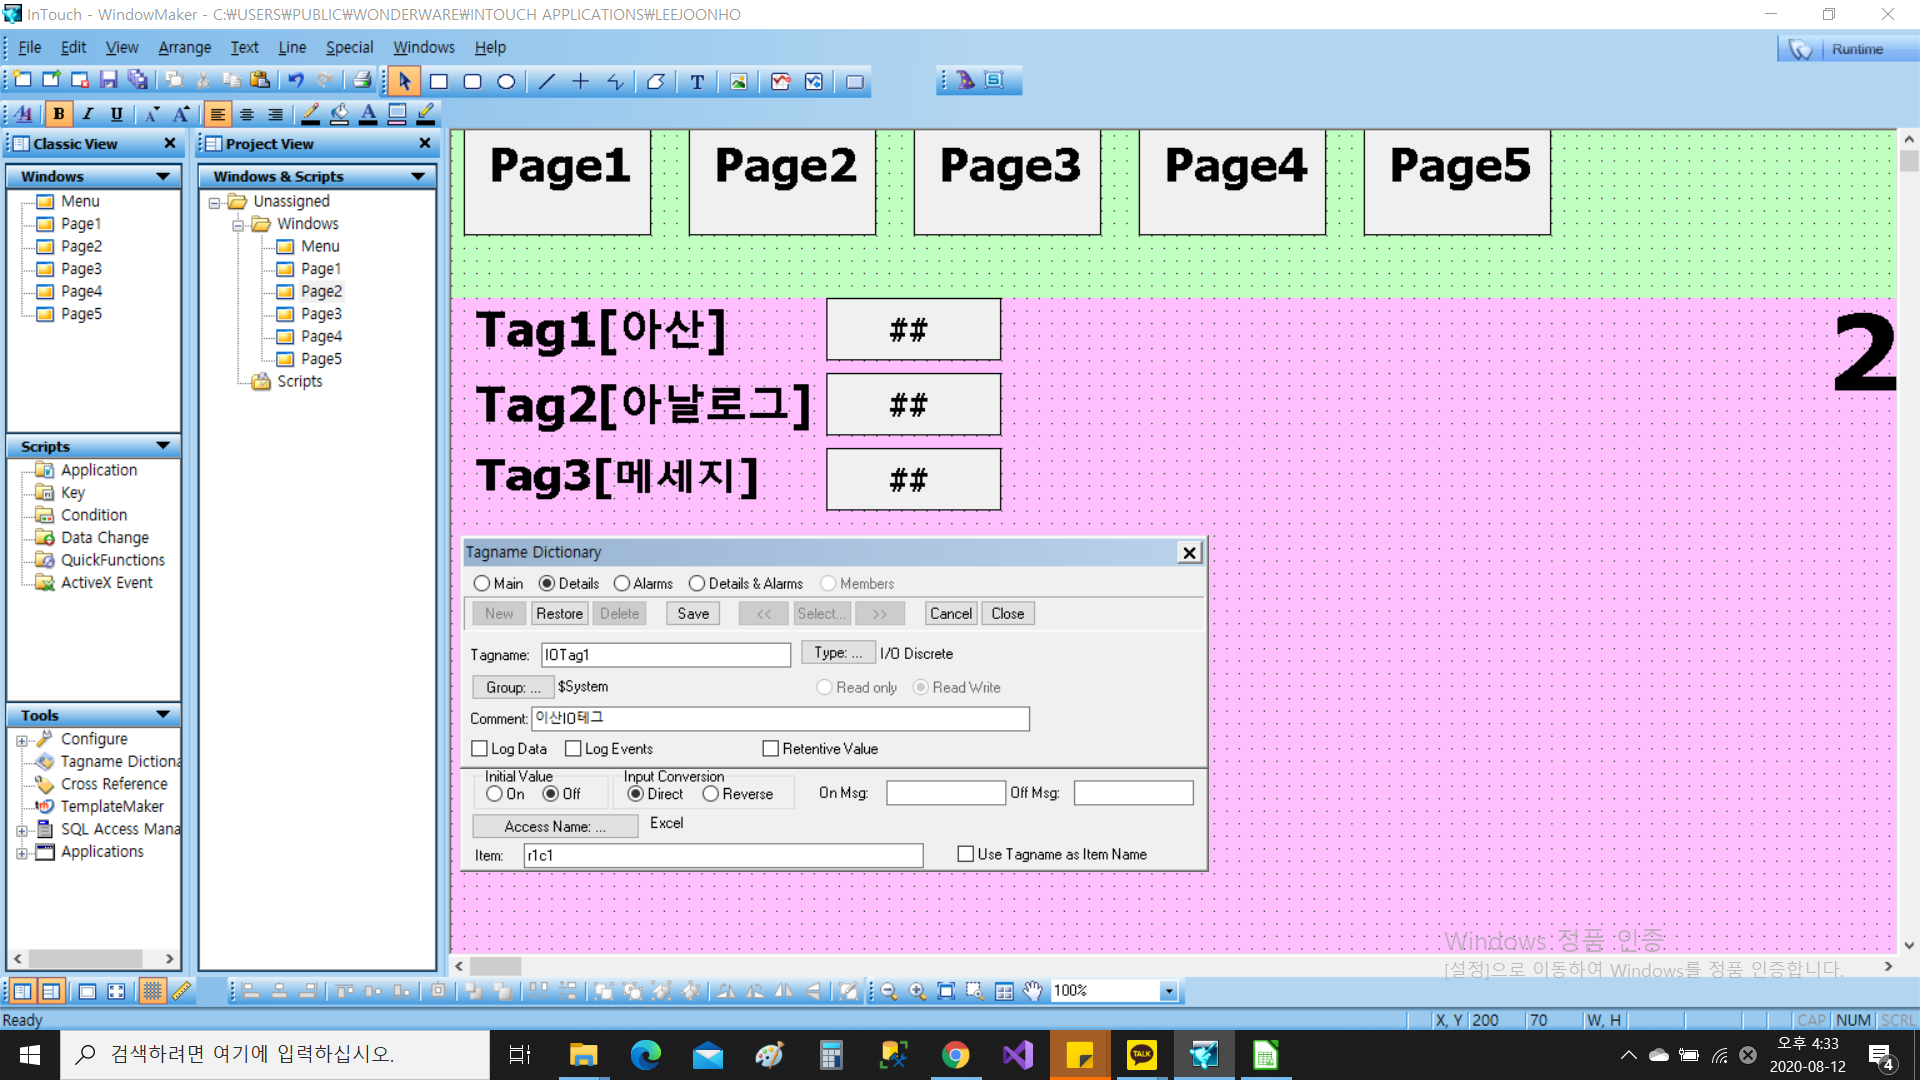Toggle Bold text formatting

click(59, 114)
